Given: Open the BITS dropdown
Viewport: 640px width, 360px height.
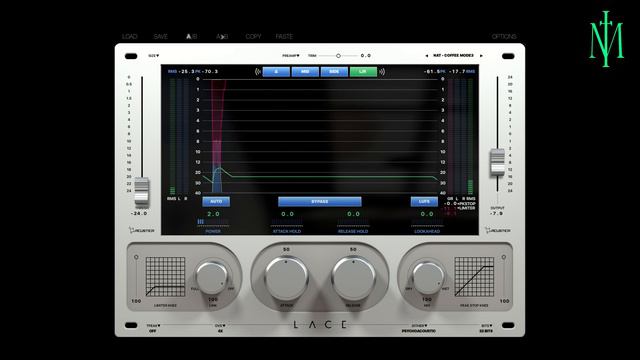Looking at the screenshot, I should coord(486,328).
